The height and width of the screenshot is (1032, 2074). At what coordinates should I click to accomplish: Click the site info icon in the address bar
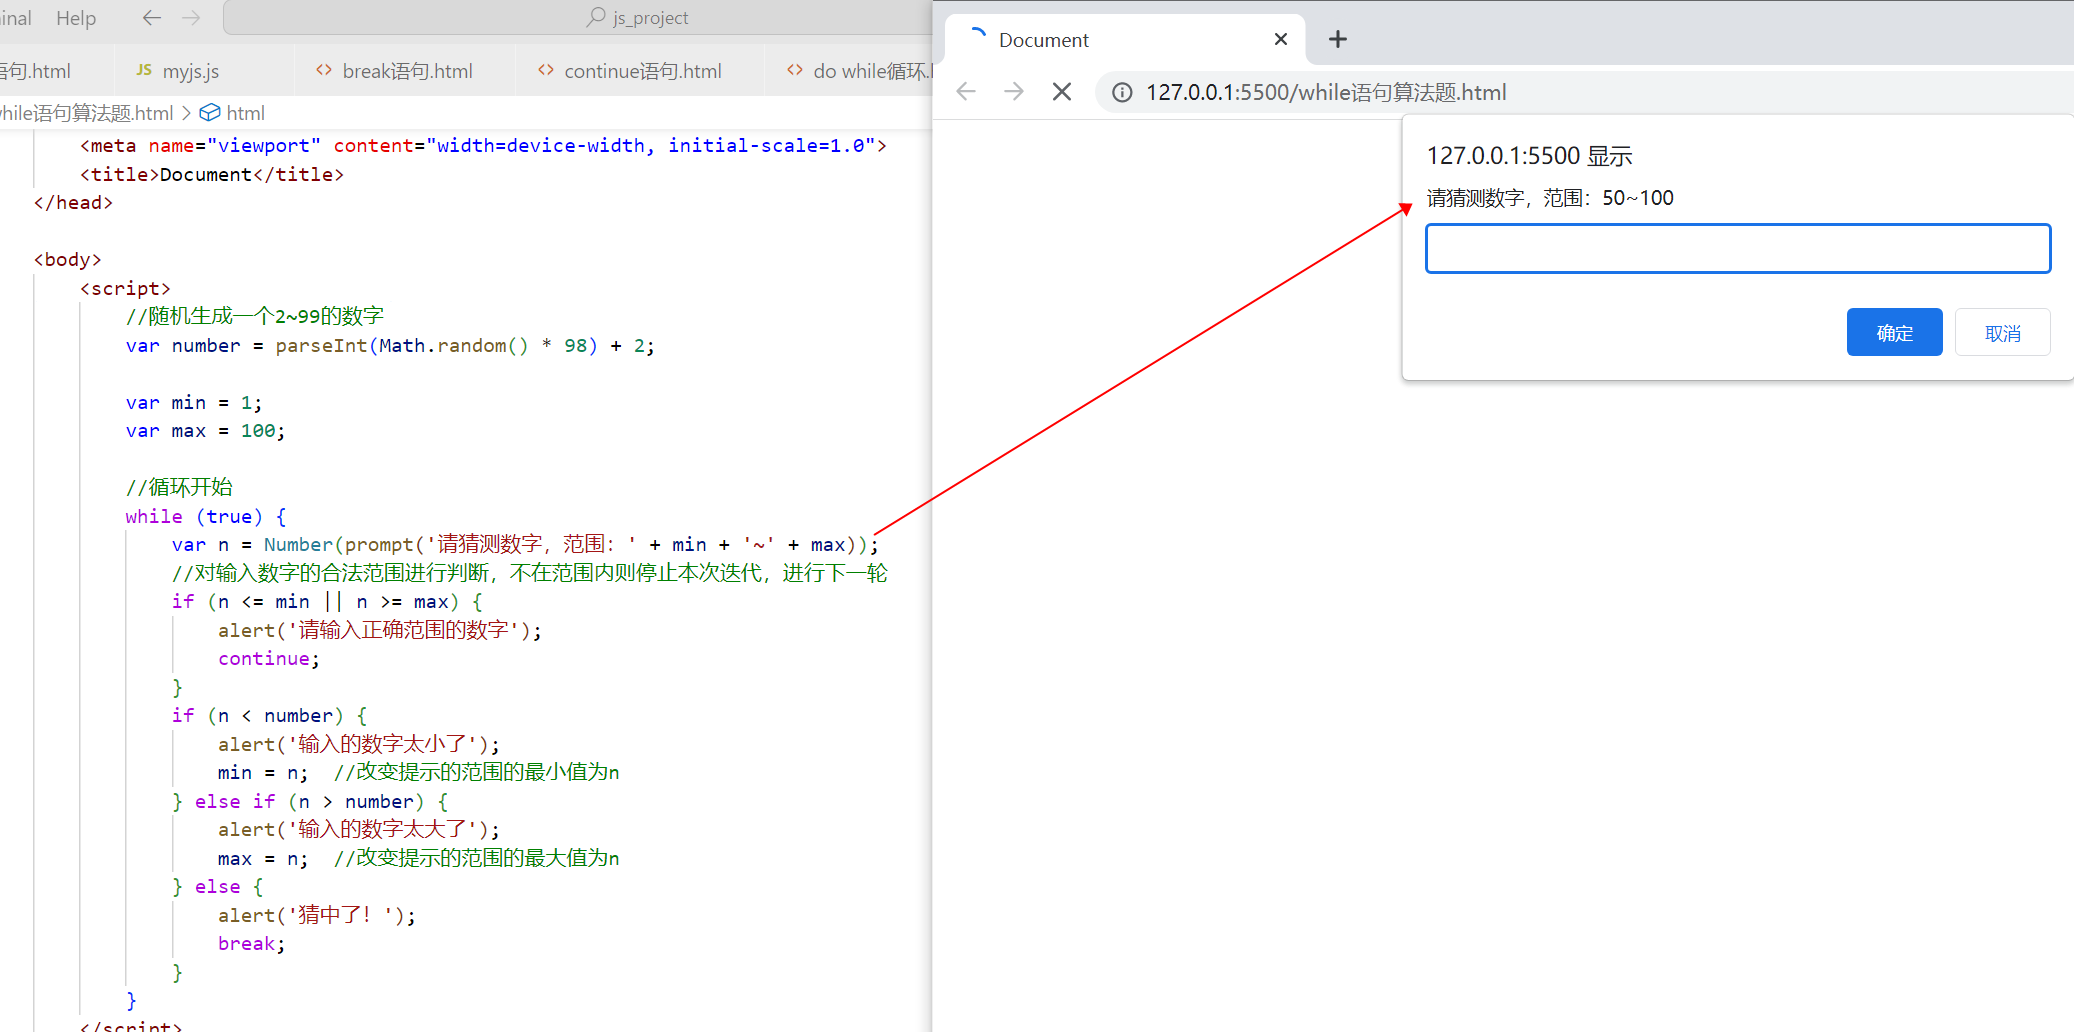(1121, 92)
